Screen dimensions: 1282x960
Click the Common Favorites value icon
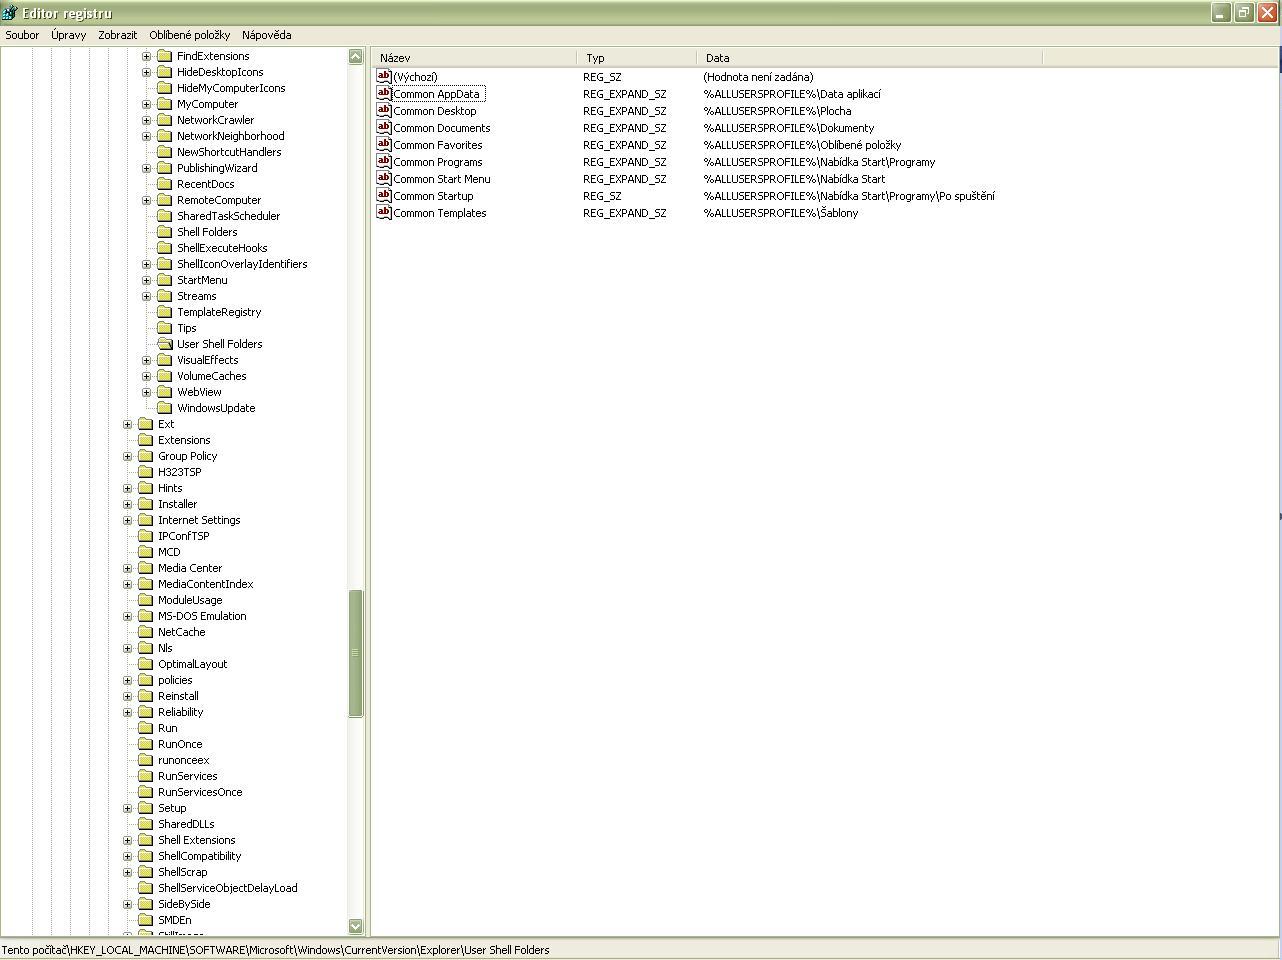click(384, 144)
